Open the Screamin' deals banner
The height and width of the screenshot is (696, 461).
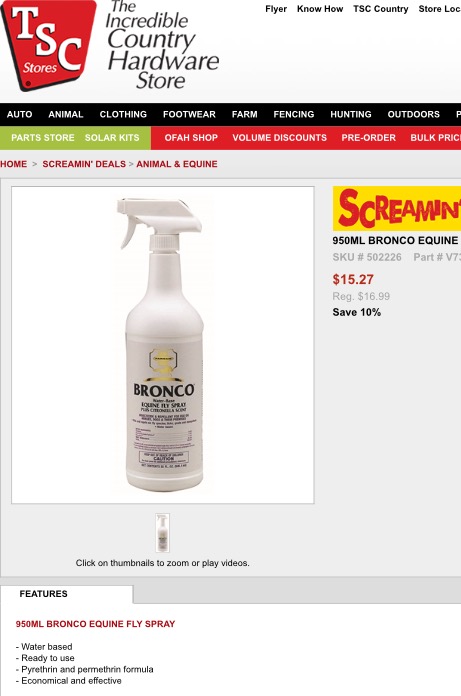click(397, 209)
